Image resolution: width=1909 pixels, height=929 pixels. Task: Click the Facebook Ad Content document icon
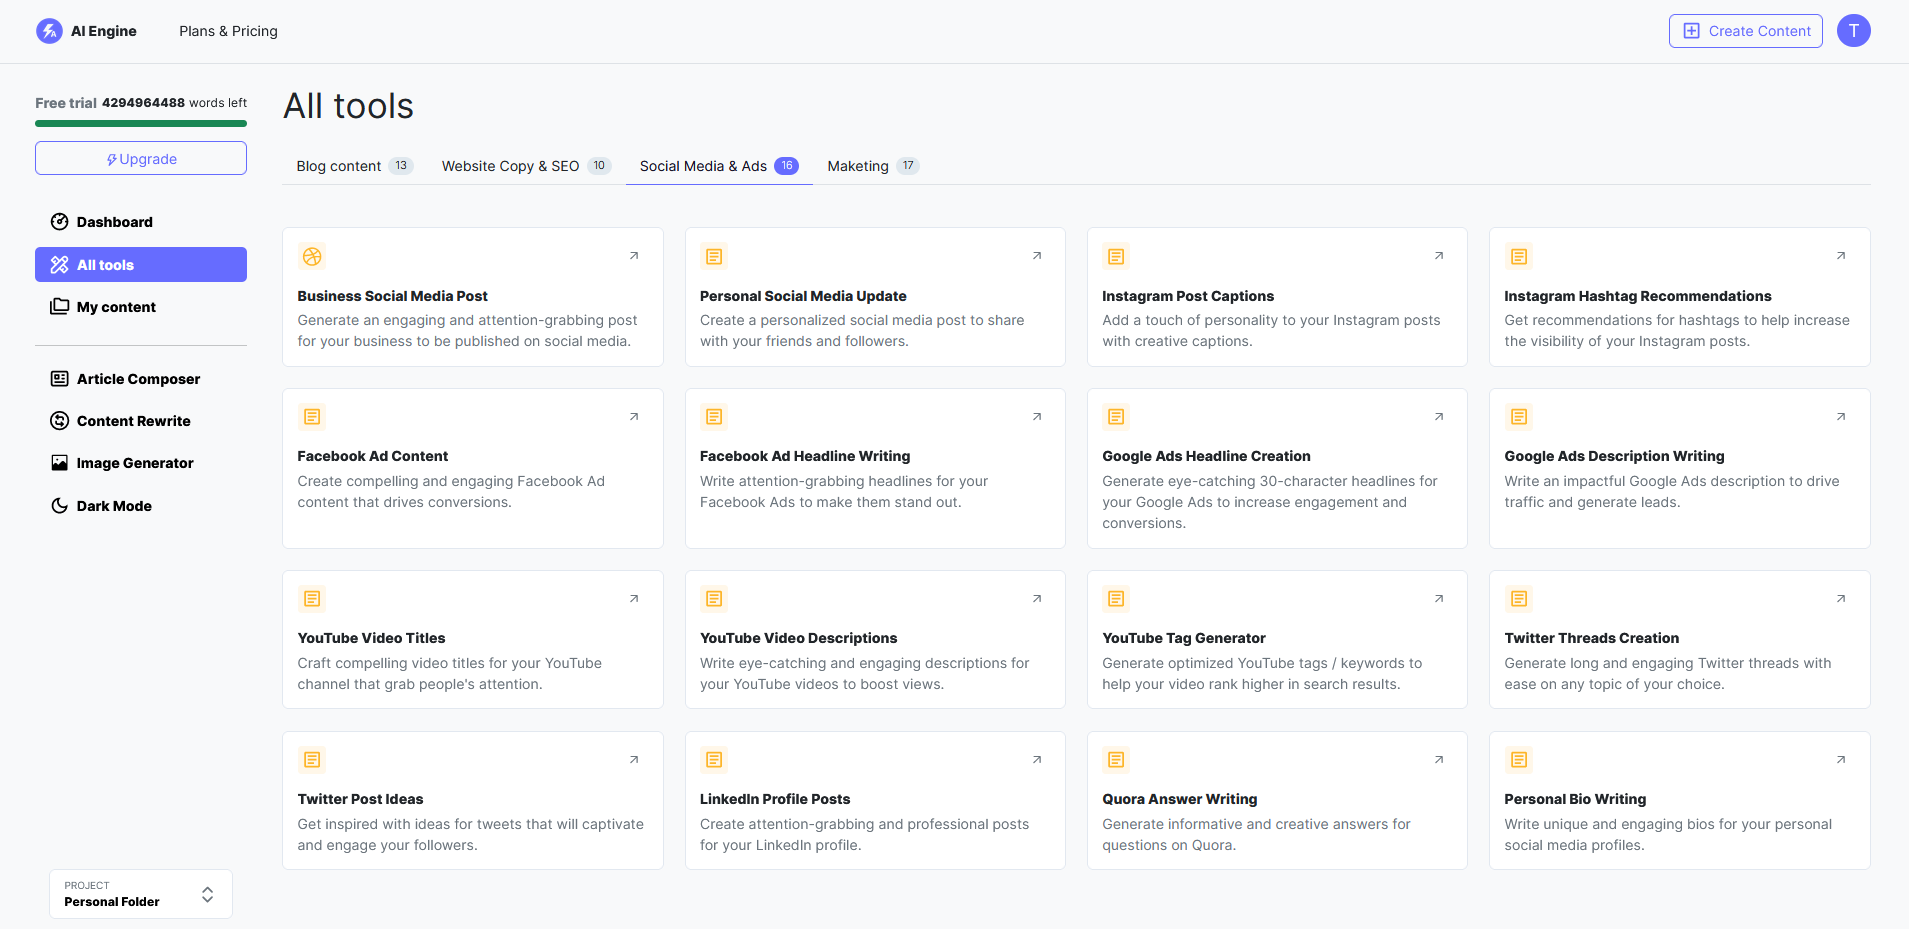312,417
